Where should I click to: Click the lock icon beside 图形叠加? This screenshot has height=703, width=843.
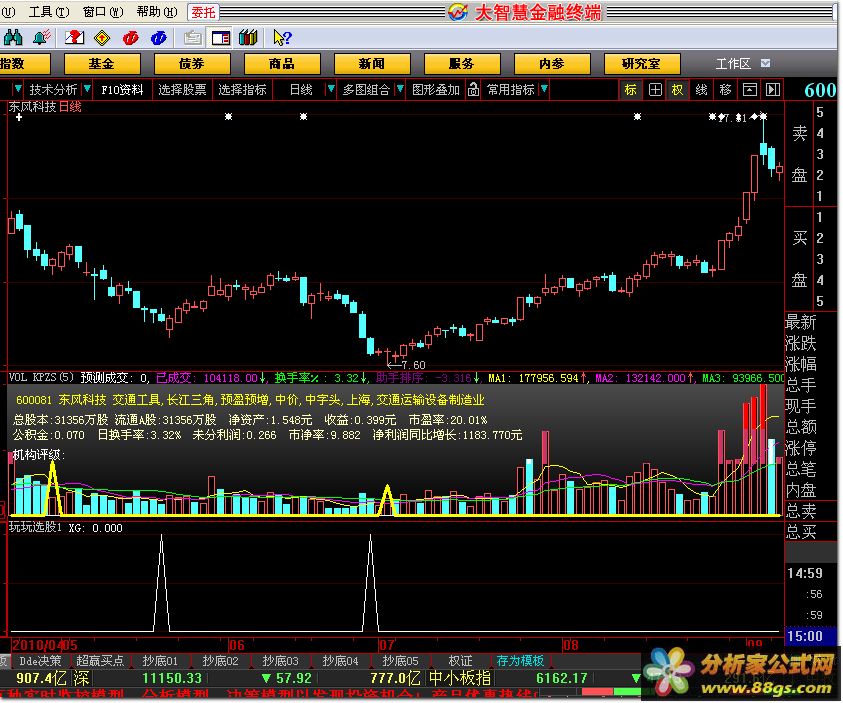[473, 89]
